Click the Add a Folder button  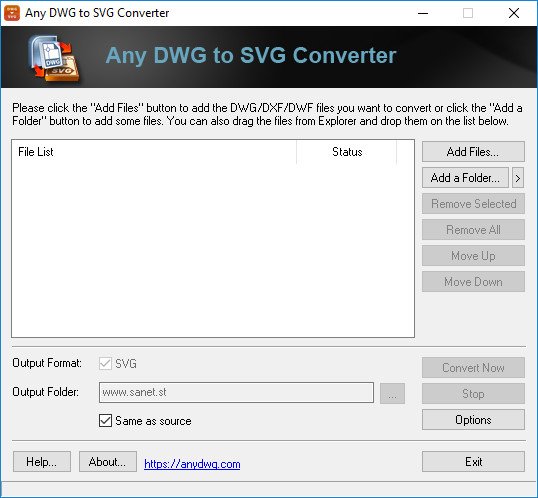click(465, 178)
